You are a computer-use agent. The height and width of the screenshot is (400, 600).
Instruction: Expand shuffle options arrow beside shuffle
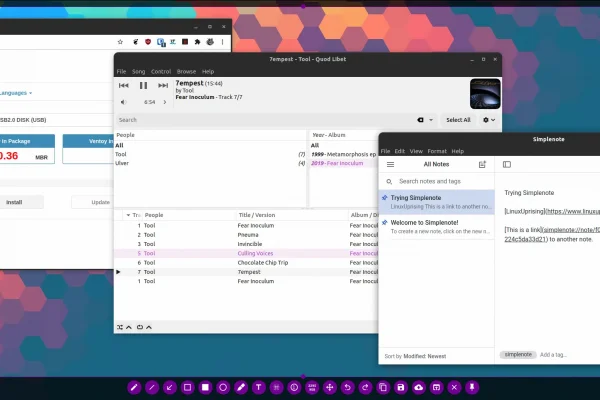click(x=129, y=327)
